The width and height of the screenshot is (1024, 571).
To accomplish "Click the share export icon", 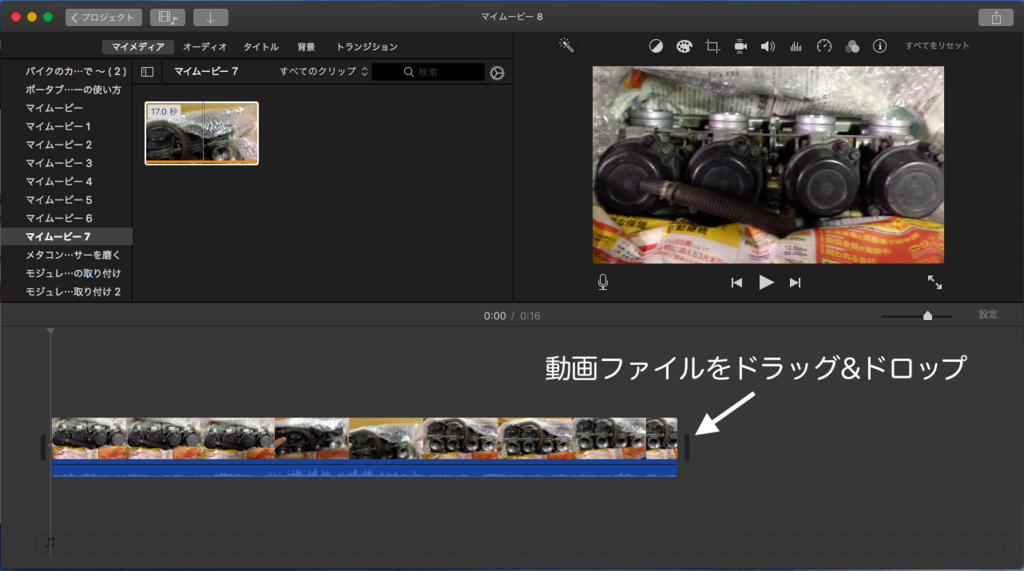I will [996, 18].
